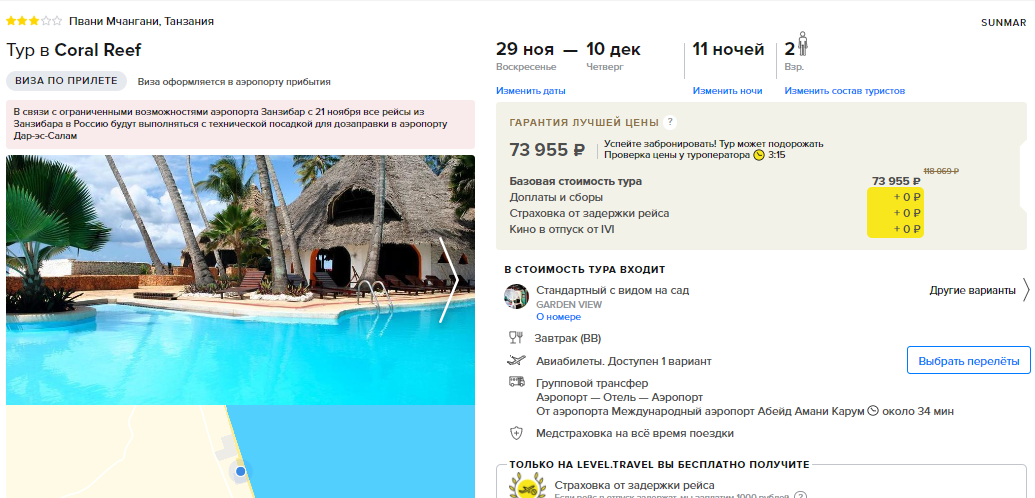Click the garden view room thumbnail
The image size is (1035, 498).
pyautogui.click(x=516, y=296)
